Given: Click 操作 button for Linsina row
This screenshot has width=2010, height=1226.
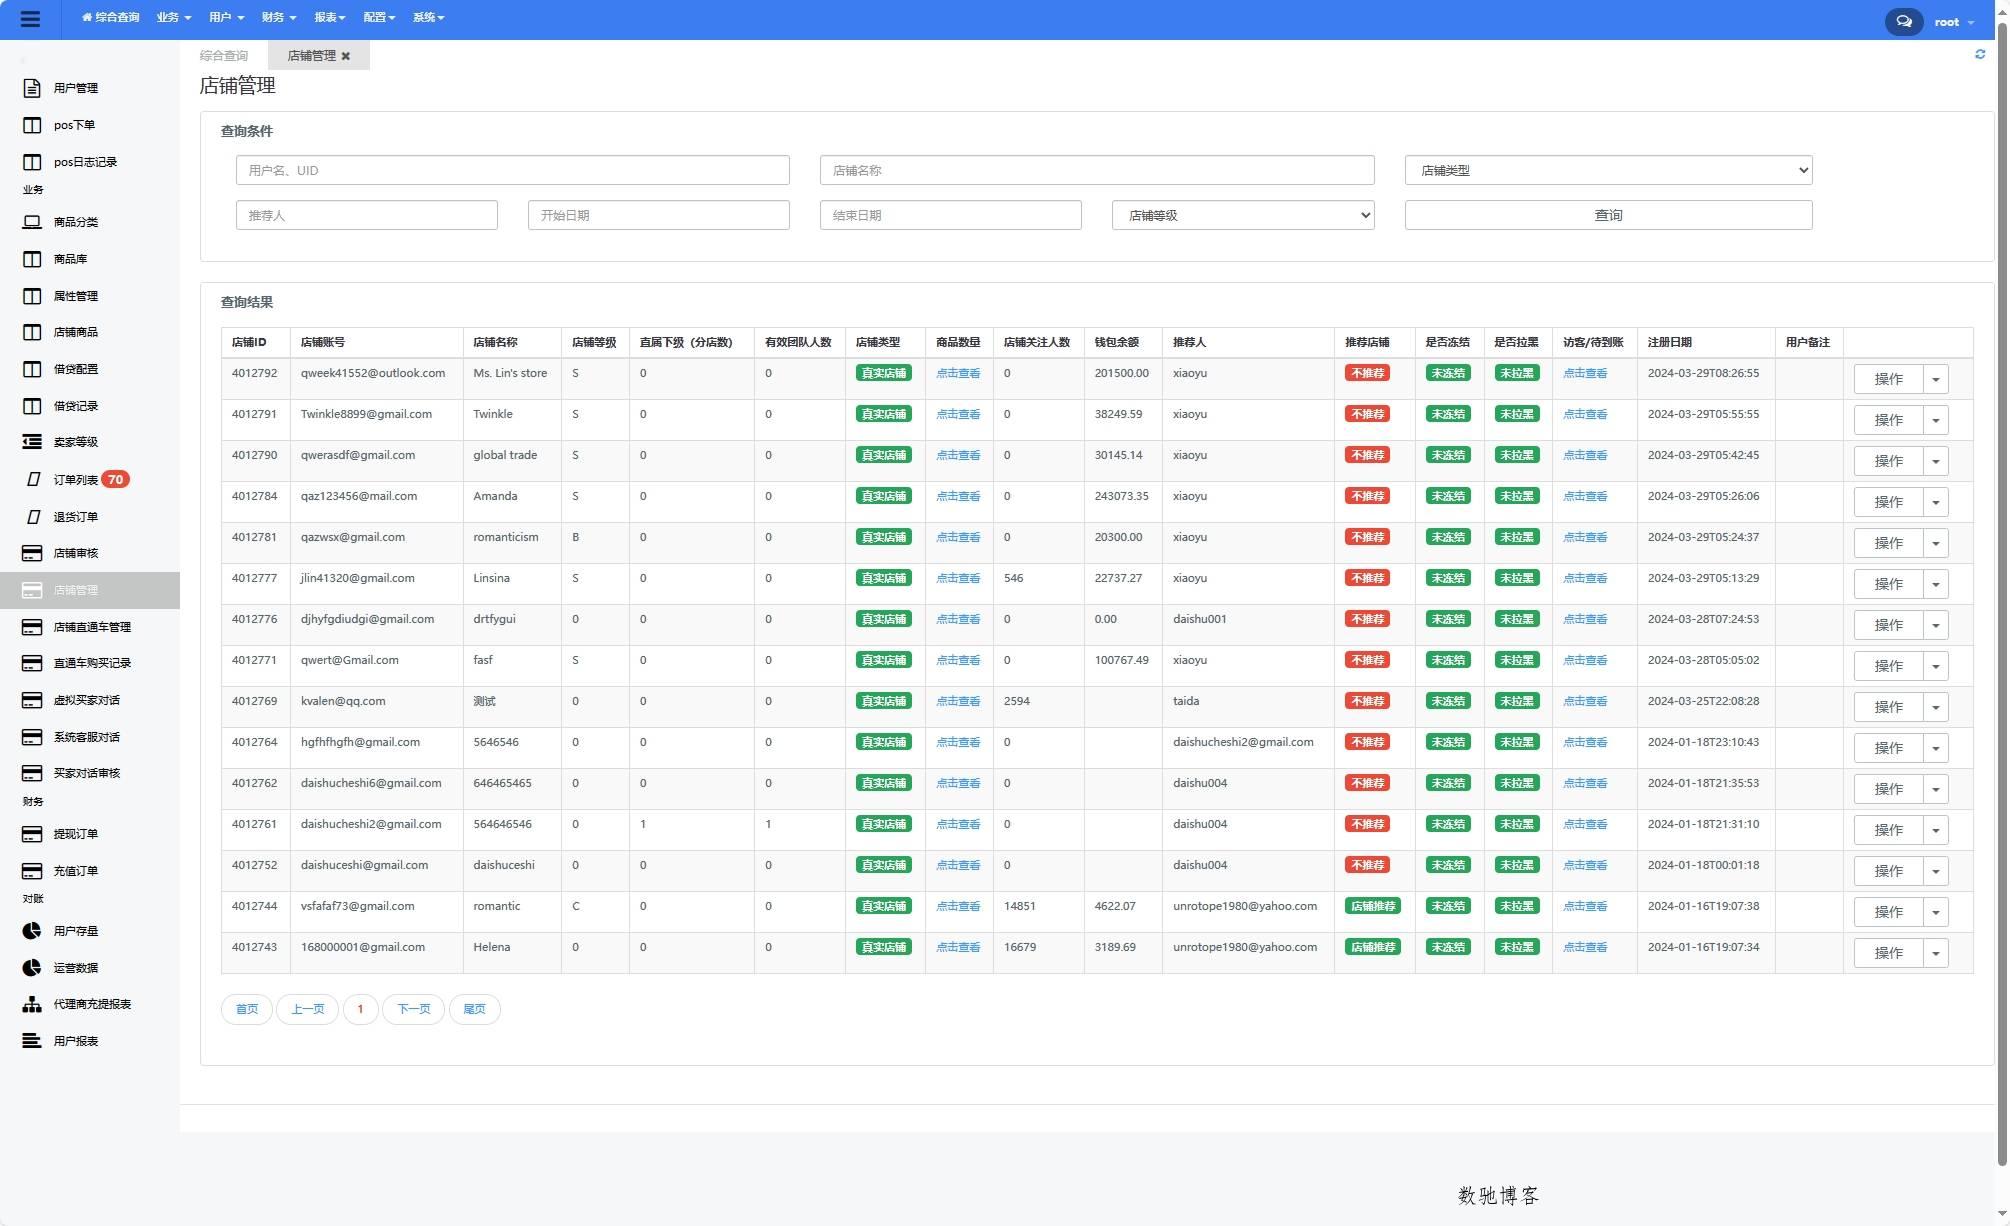Looking at the screenshot, I should (x=1888, y=584).
